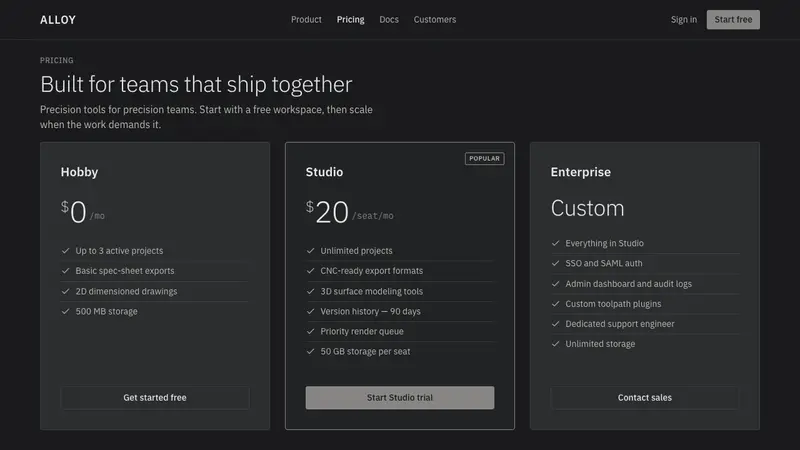
Task: Click the text 3D surface modeling tools
Action: tap(371, 291)
